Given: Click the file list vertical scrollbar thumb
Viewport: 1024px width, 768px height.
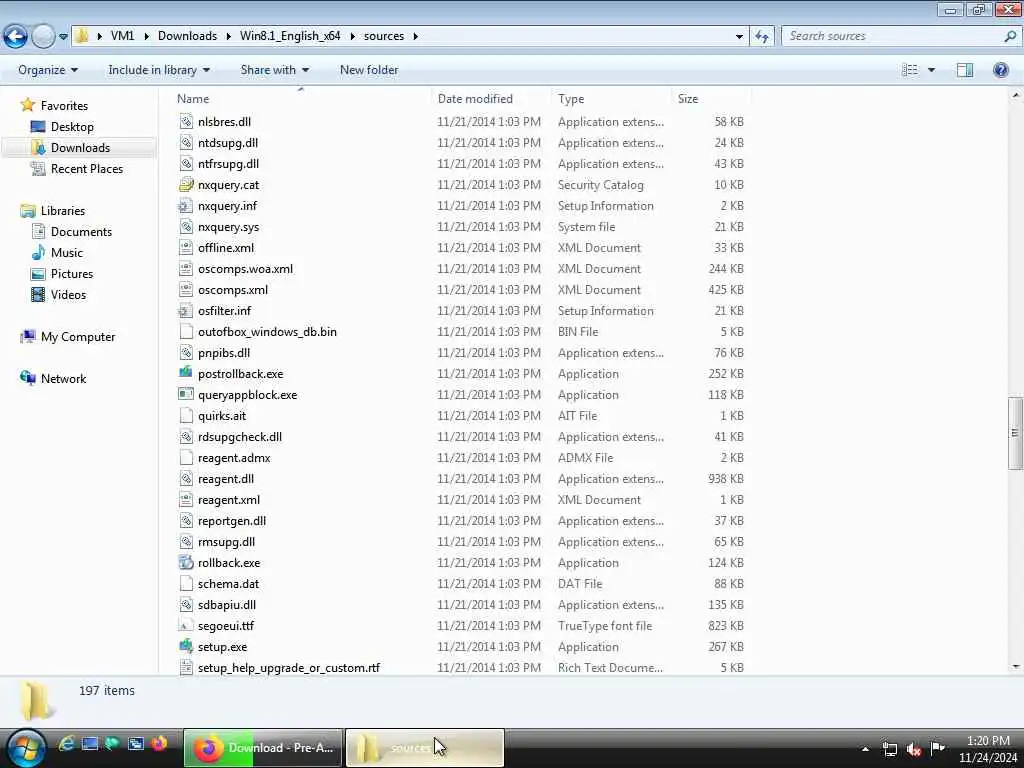Looking at the screenshot, I should [1015, 432].
